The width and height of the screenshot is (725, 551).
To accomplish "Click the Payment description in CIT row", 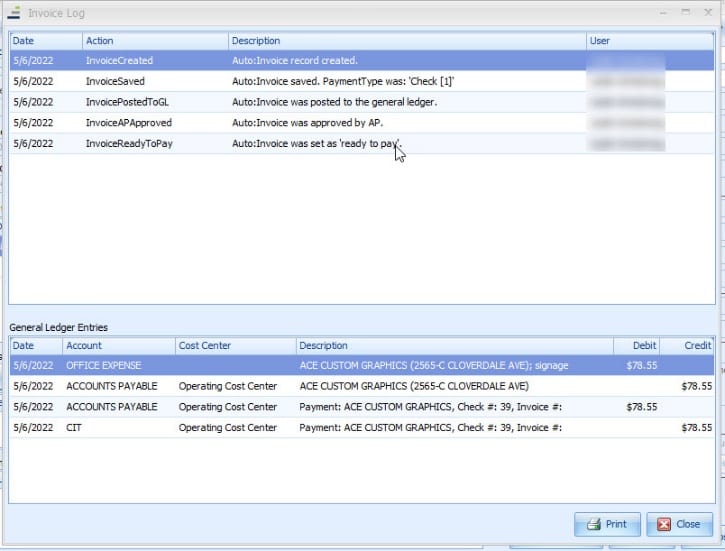I will [x=430, y=428].
